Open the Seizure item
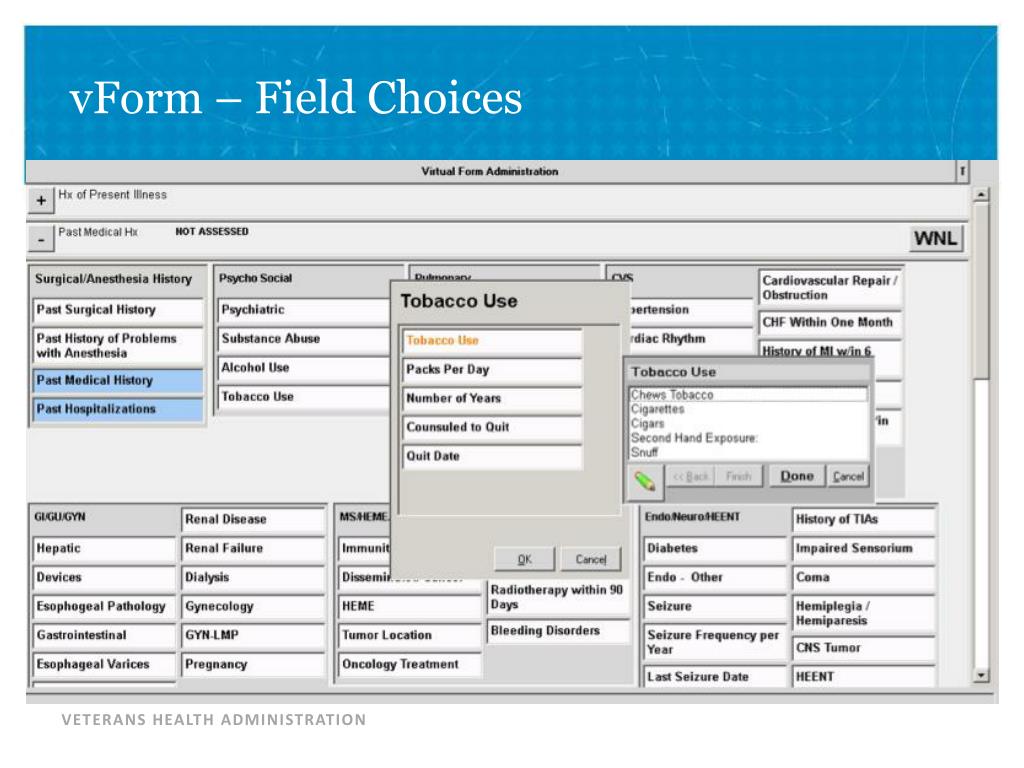Image resolution: width=1024 pixels, height=768 pixels. tap(715, 607)
